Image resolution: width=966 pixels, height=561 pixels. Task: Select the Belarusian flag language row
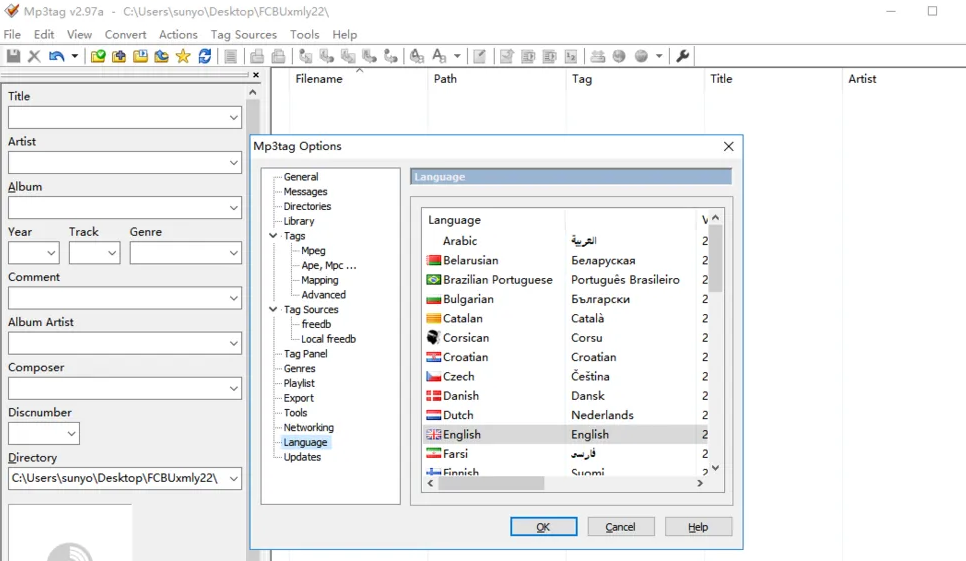coord(566,260)
